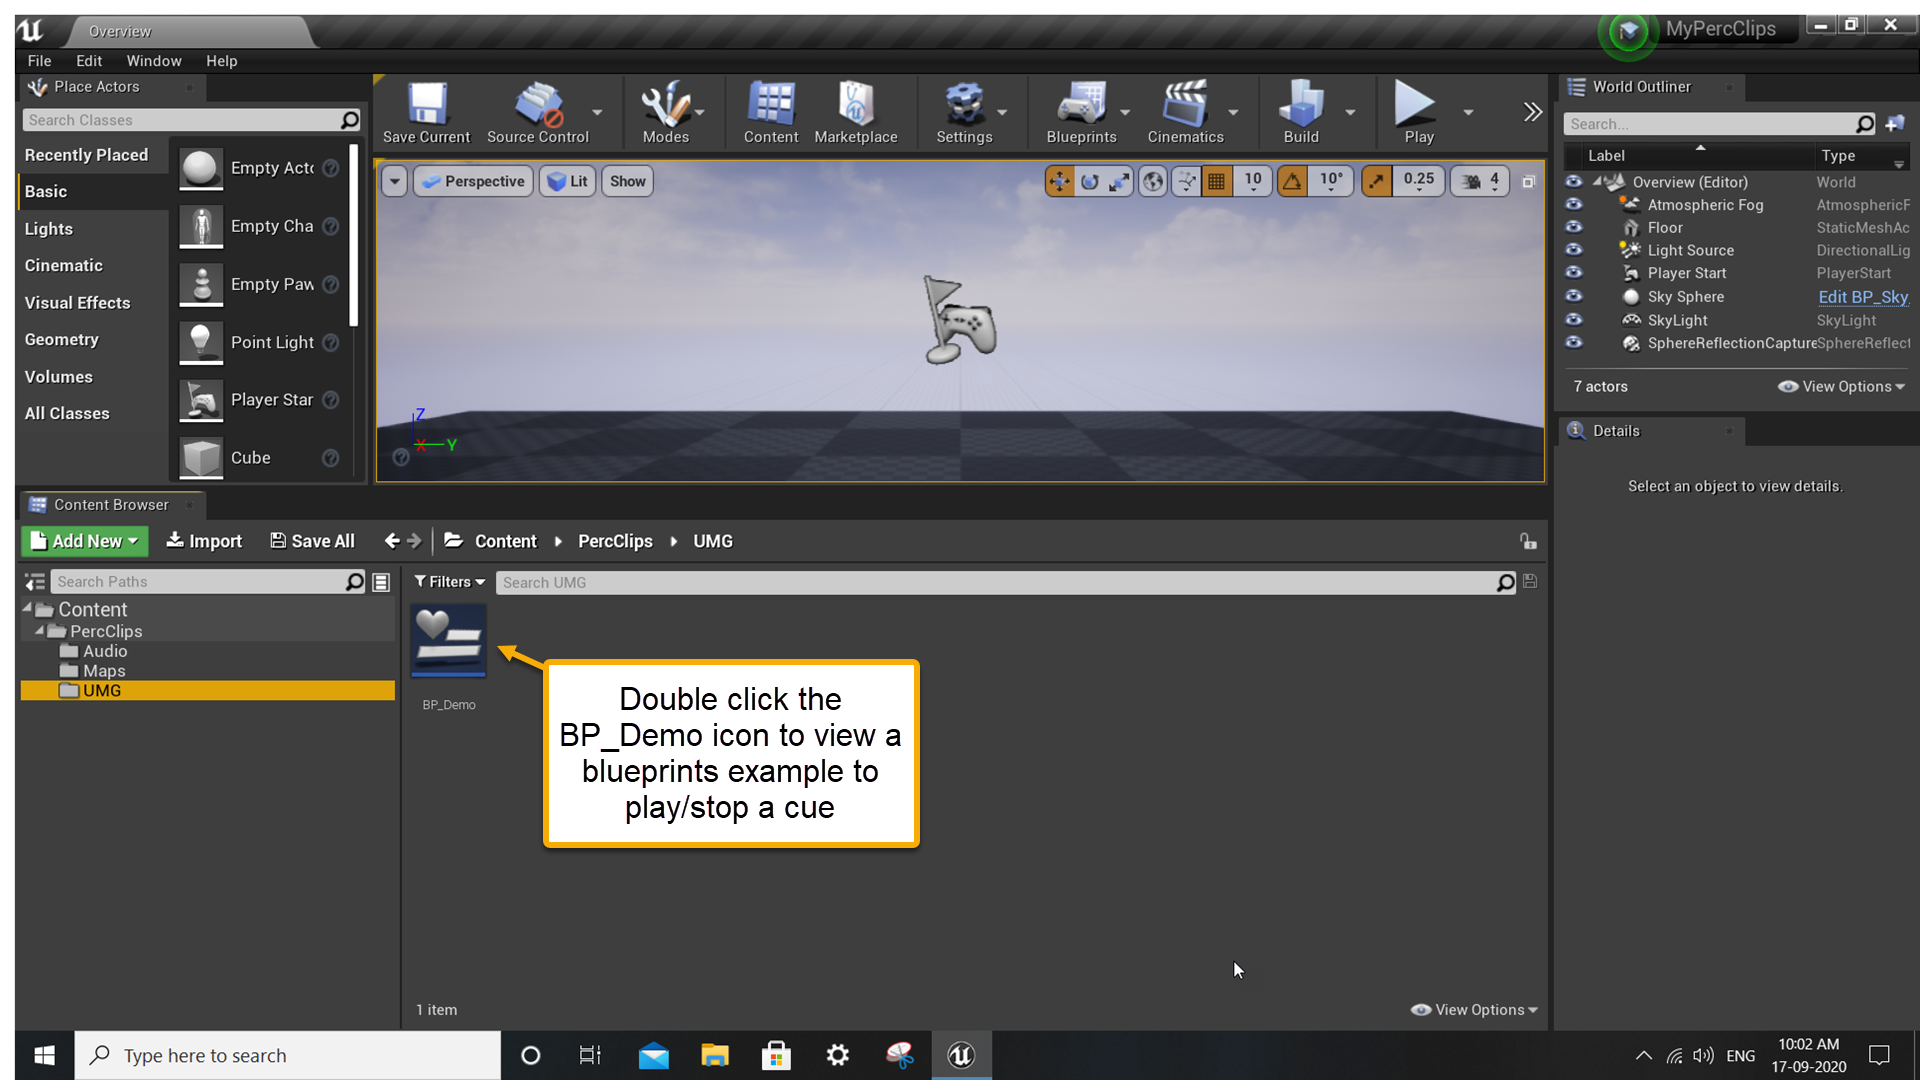1920x1080 pixels.
Task: Switch to the Lights category in Place Actors
Action: coord(48,228)
